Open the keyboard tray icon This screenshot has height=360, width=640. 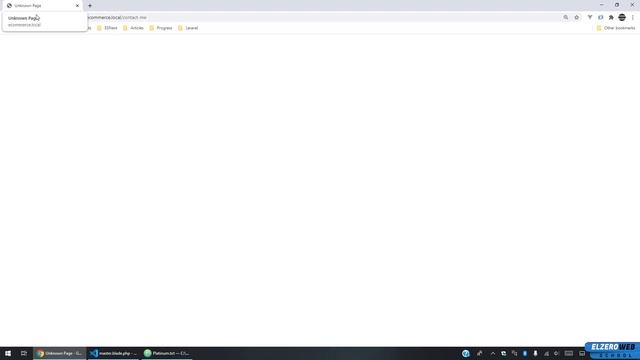click(x=569, y=353)
